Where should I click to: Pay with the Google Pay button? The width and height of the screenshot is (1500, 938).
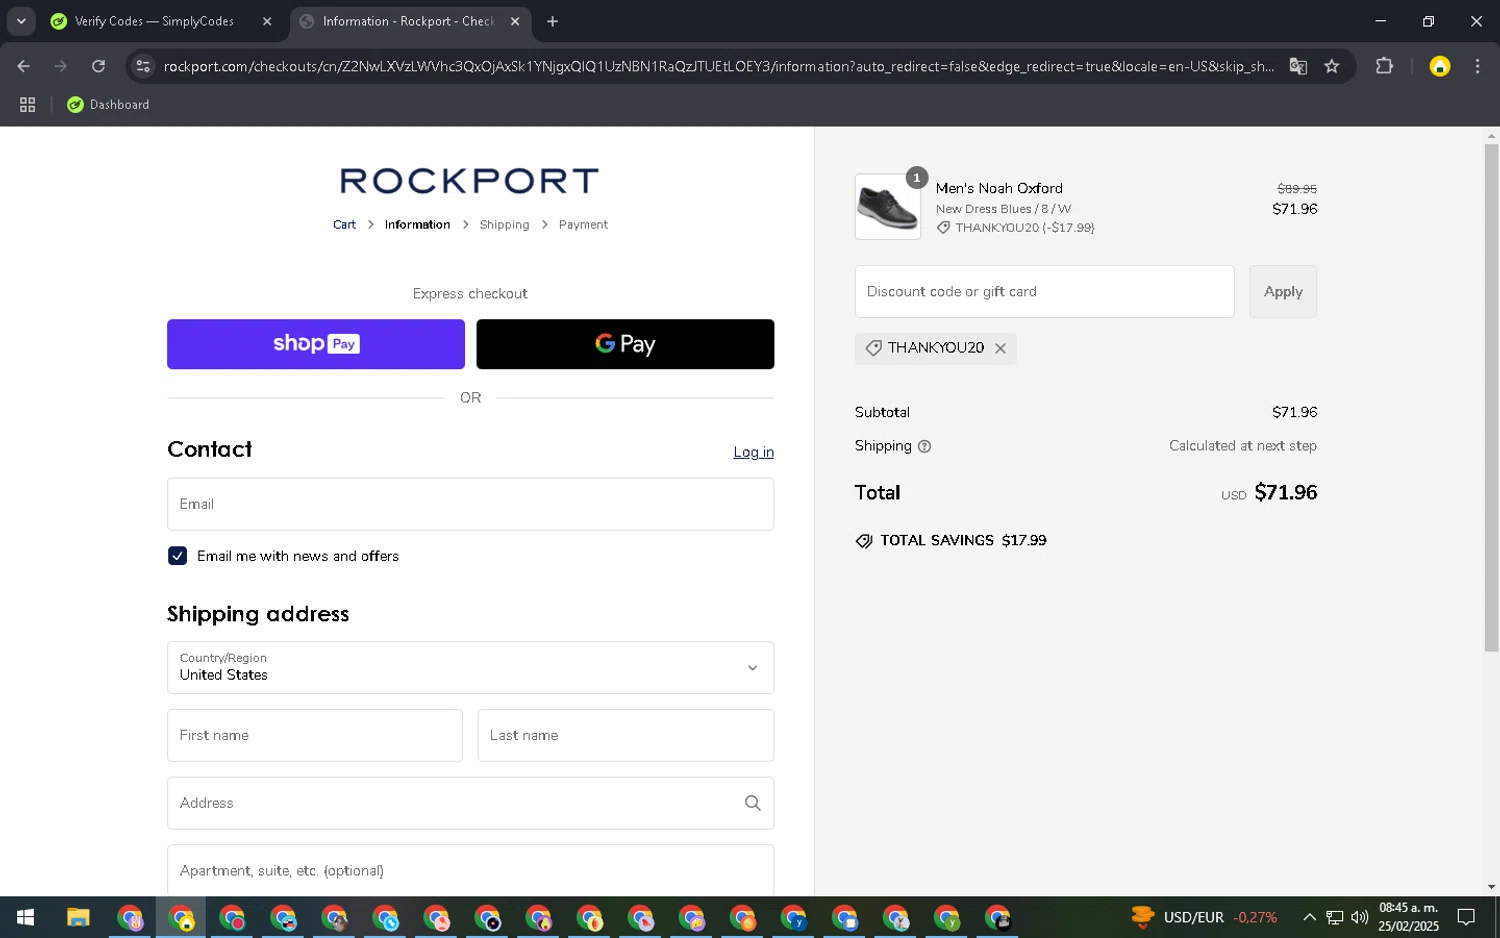point(625,344)
